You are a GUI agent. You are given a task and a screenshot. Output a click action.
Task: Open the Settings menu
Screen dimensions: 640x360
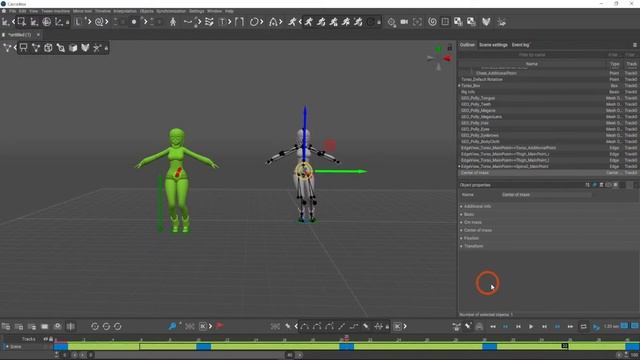[196, 11]
